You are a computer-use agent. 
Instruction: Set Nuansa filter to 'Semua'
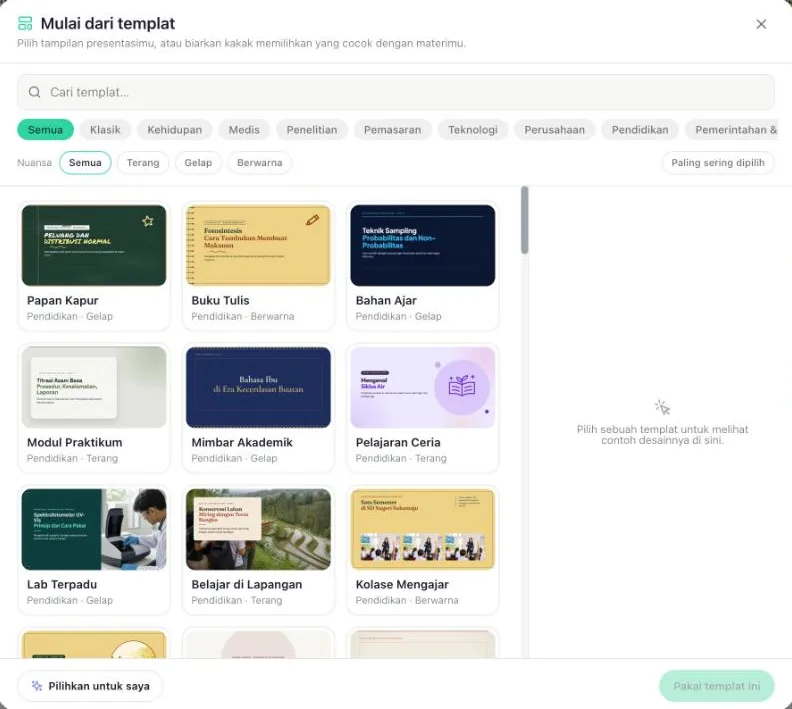[x=85, y=163]
